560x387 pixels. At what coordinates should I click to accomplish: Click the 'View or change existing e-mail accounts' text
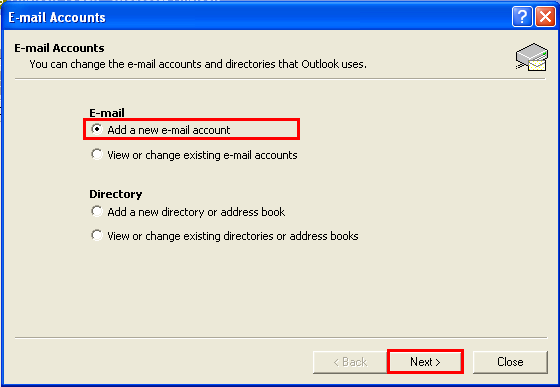pos(202,155)
